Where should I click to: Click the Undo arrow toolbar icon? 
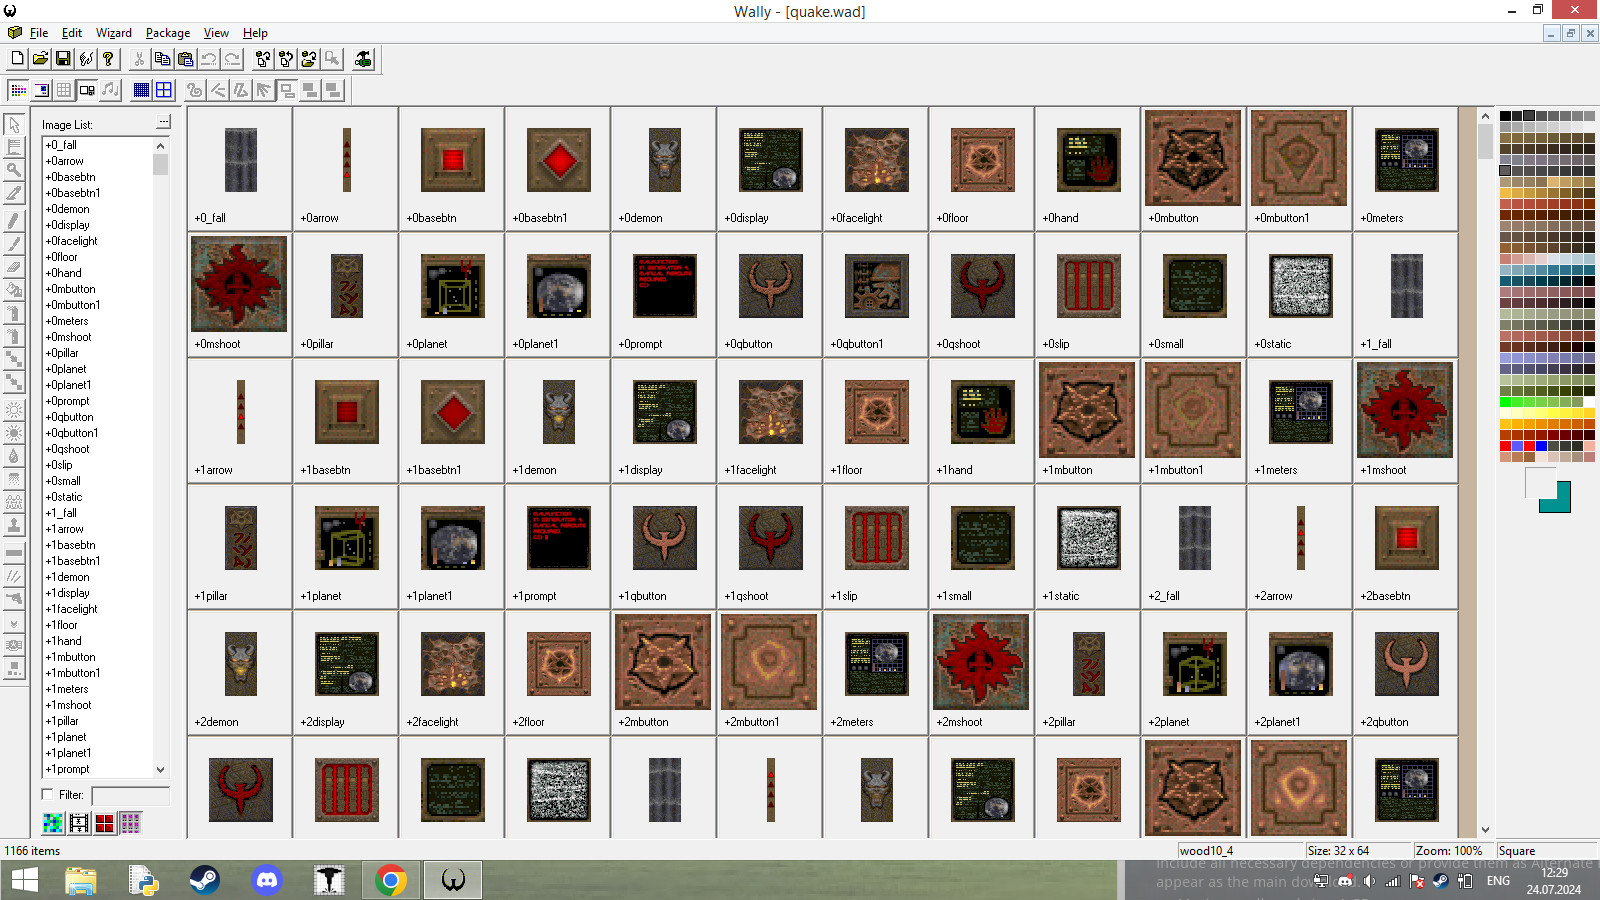[x=208, y=58]
